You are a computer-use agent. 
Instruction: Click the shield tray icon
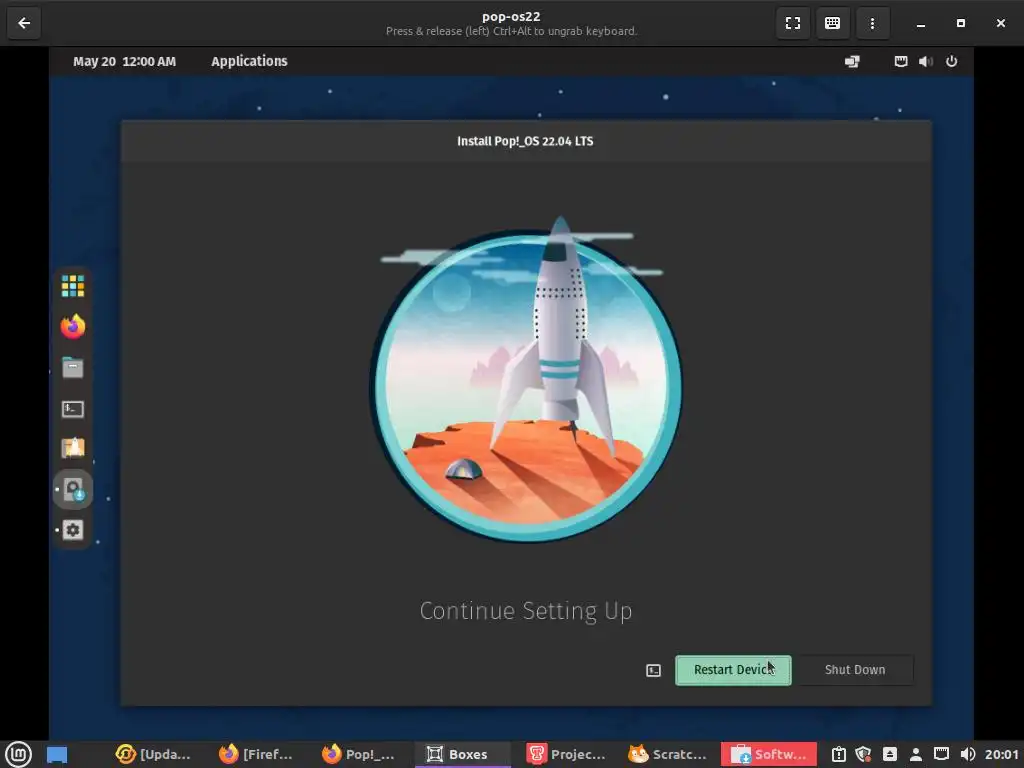pyautogui.click(x=863, y=755)
